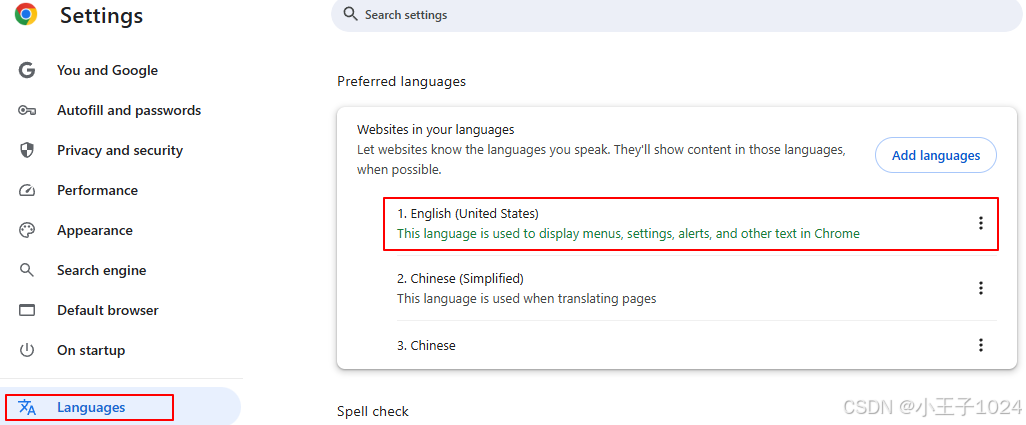Click the shield icon for Privacy
Viewport: 1026px width, 425px height.
point(26,150)
